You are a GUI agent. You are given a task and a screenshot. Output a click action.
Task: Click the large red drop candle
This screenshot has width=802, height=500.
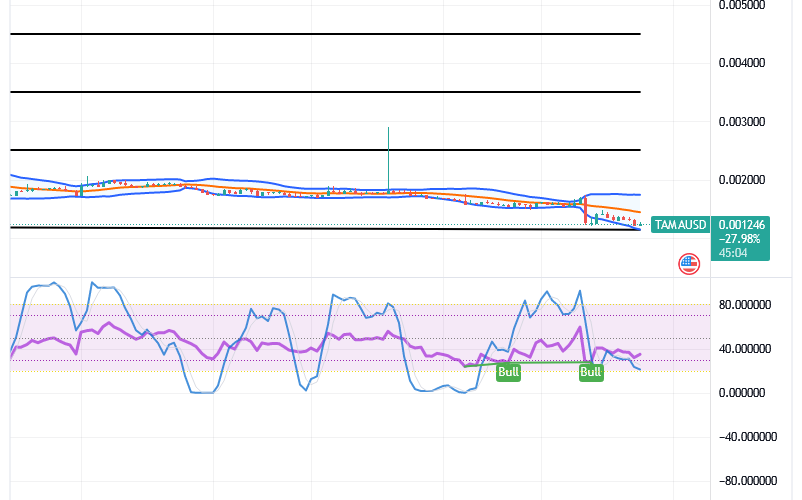coord(585,211)
